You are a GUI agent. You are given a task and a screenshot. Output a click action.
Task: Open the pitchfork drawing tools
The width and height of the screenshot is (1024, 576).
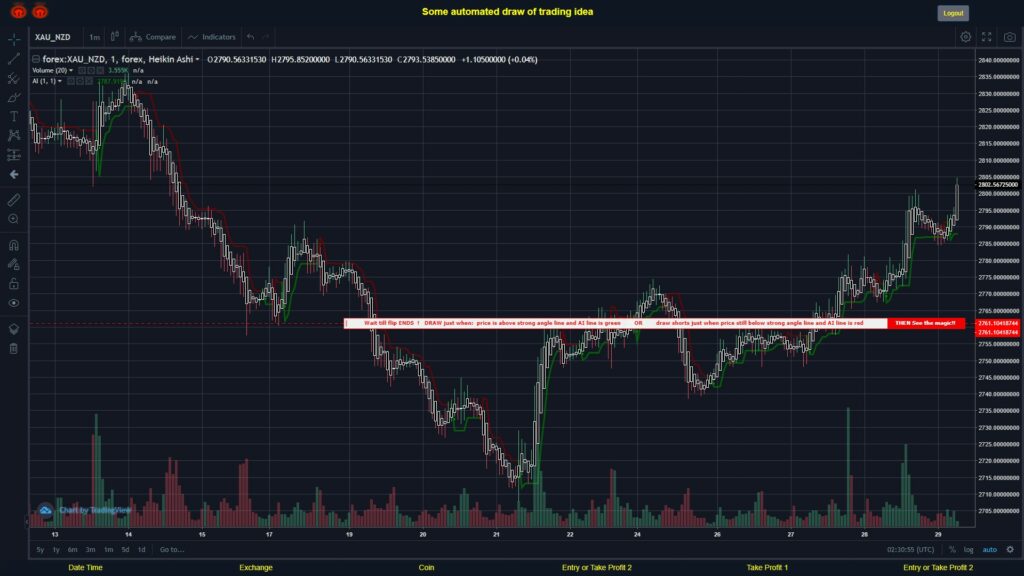(x=14, y=78)
